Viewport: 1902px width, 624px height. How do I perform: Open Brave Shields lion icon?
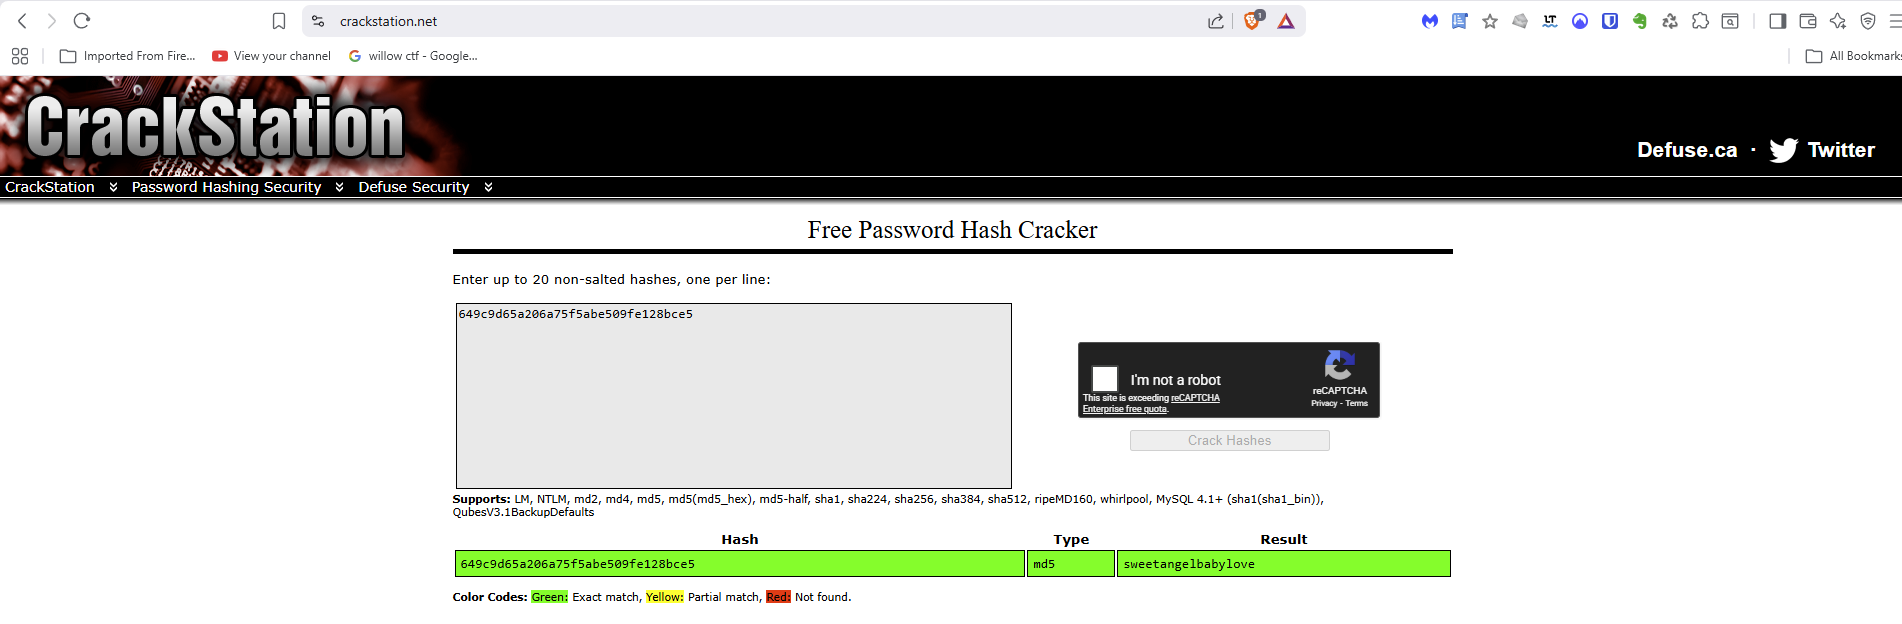(x=1252, y=21)
